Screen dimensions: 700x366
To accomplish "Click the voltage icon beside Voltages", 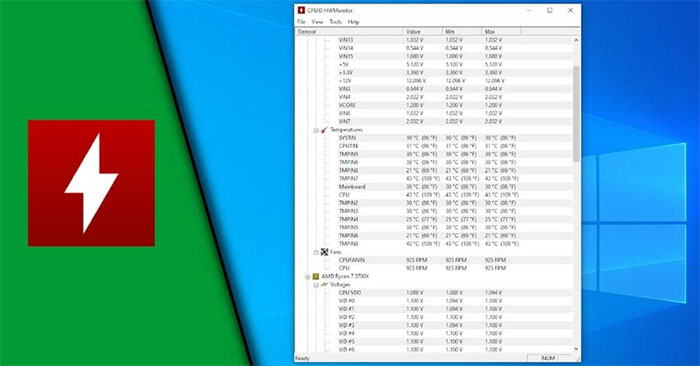I will [325, 285].
